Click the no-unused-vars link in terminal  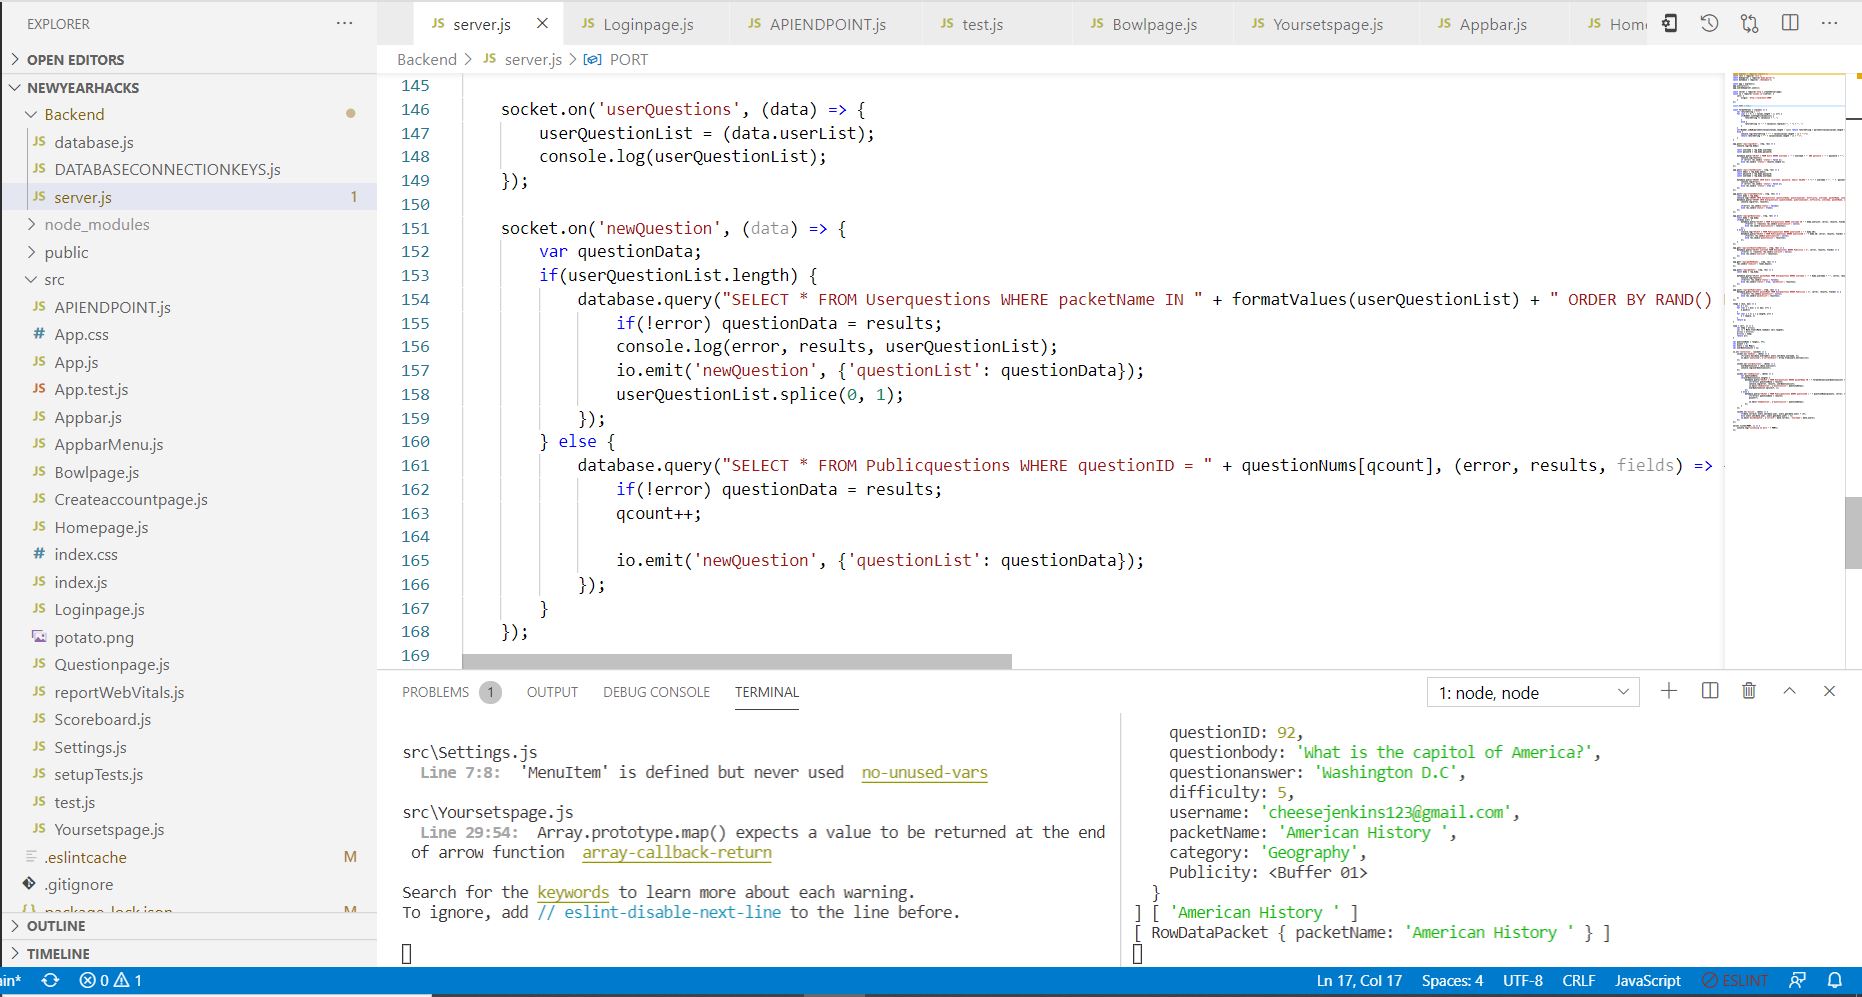924,772
